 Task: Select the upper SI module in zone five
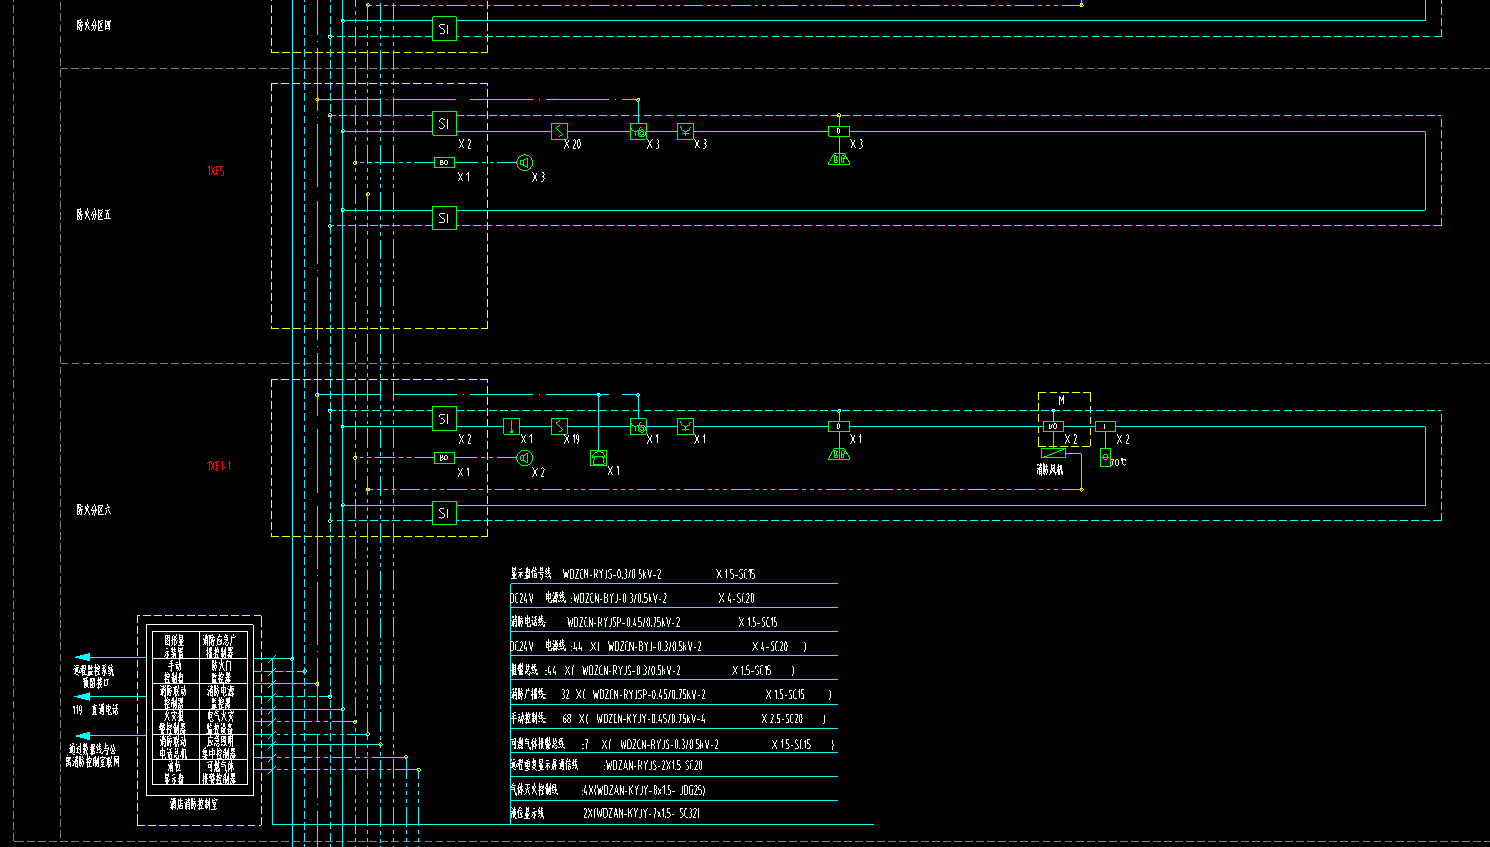pyautogui.click(x=444, y=124)
